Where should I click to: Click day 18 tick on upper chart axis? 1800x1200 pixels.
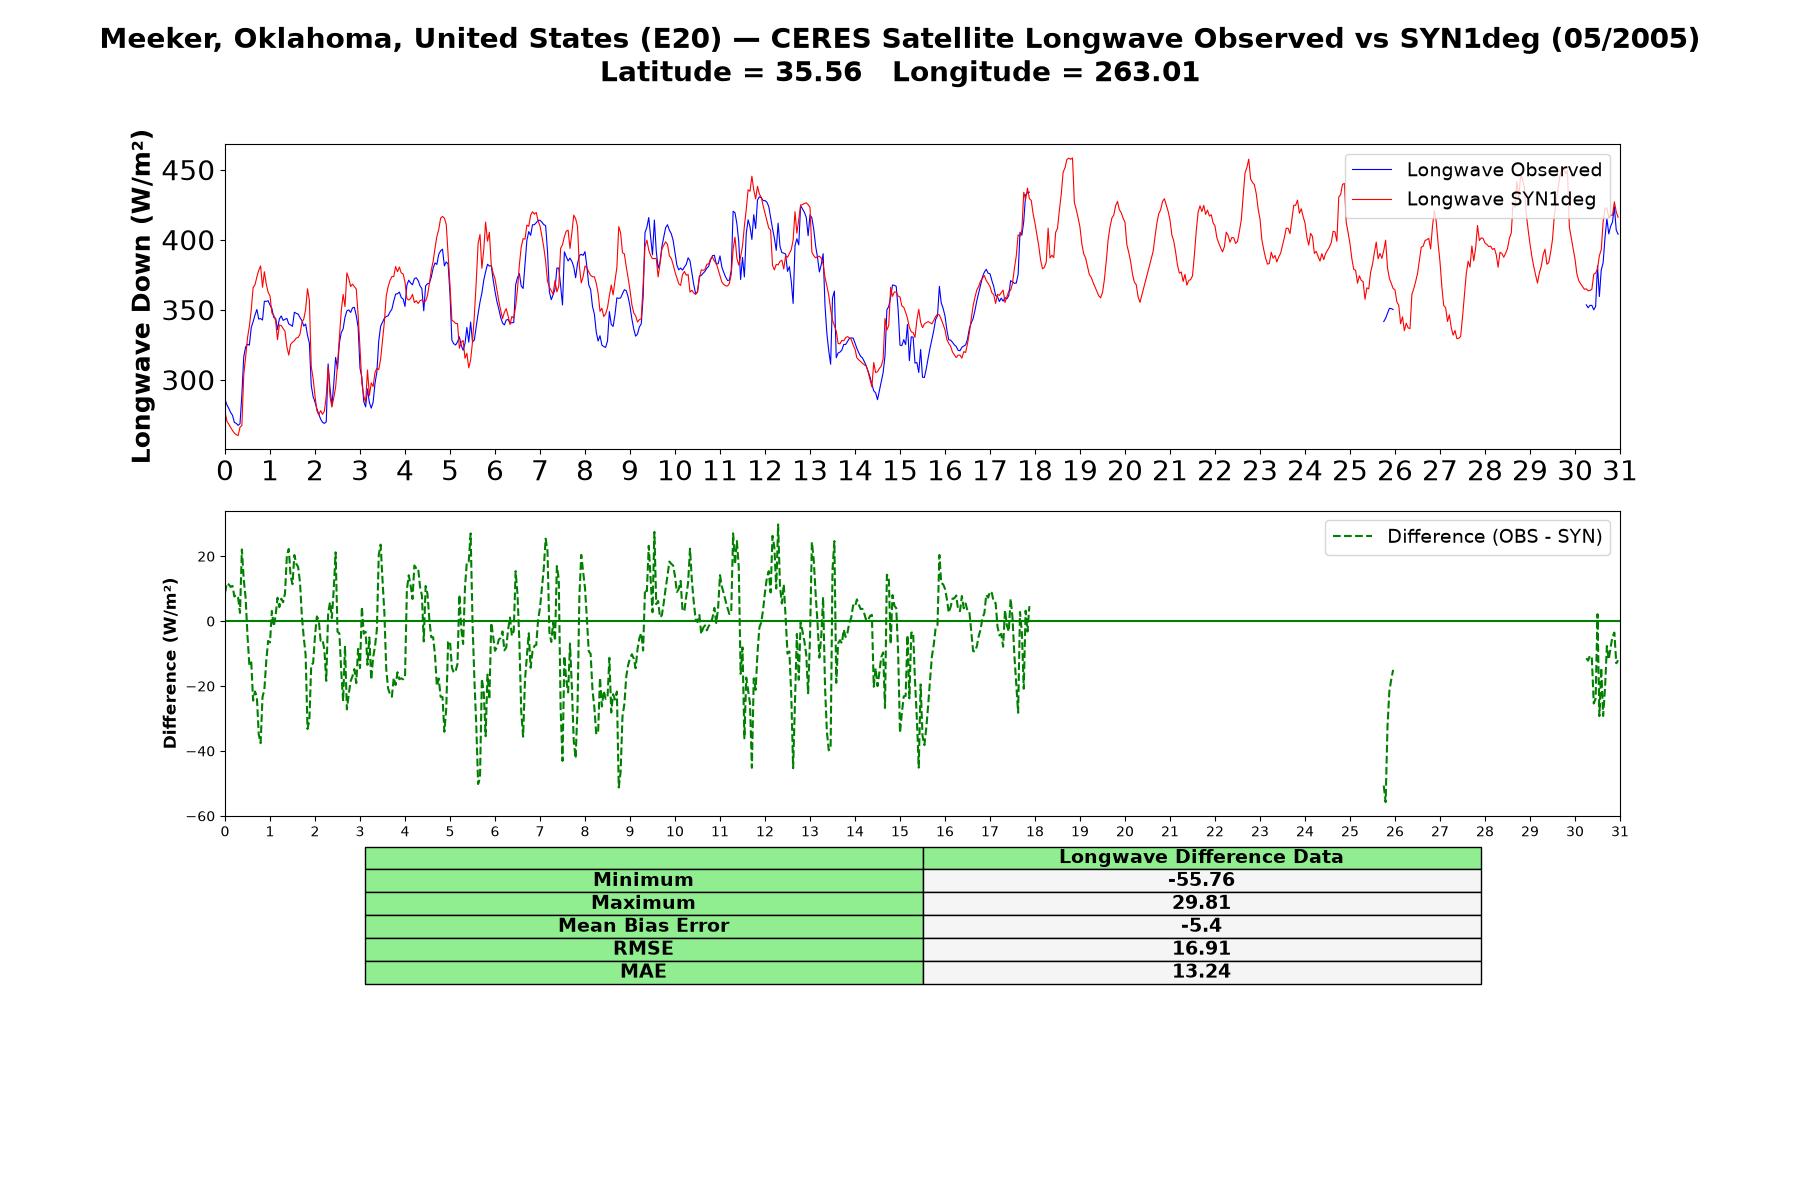1034,471
